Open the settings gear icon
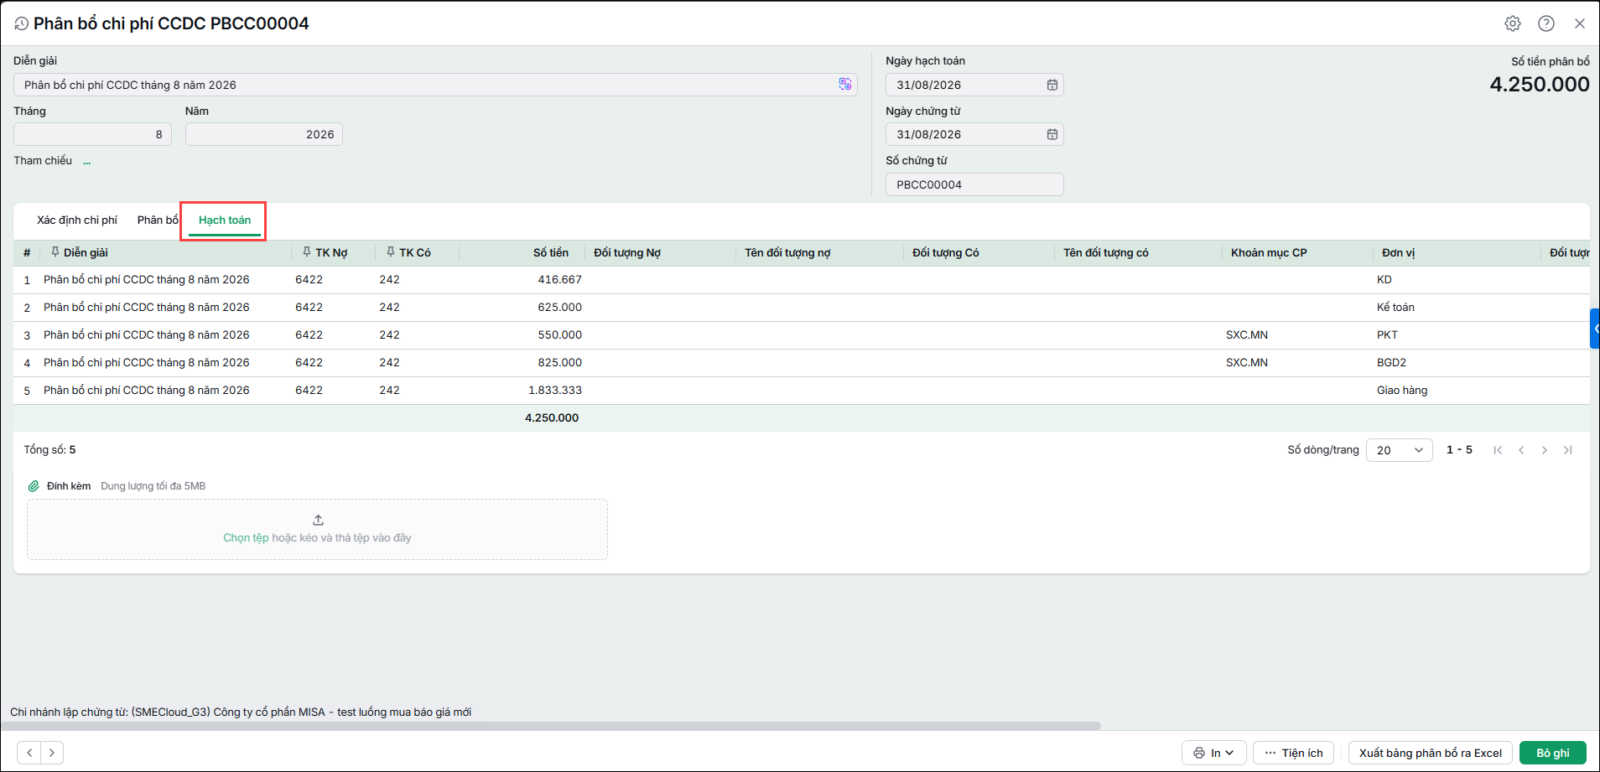1600x772 pixels. 1513,23
